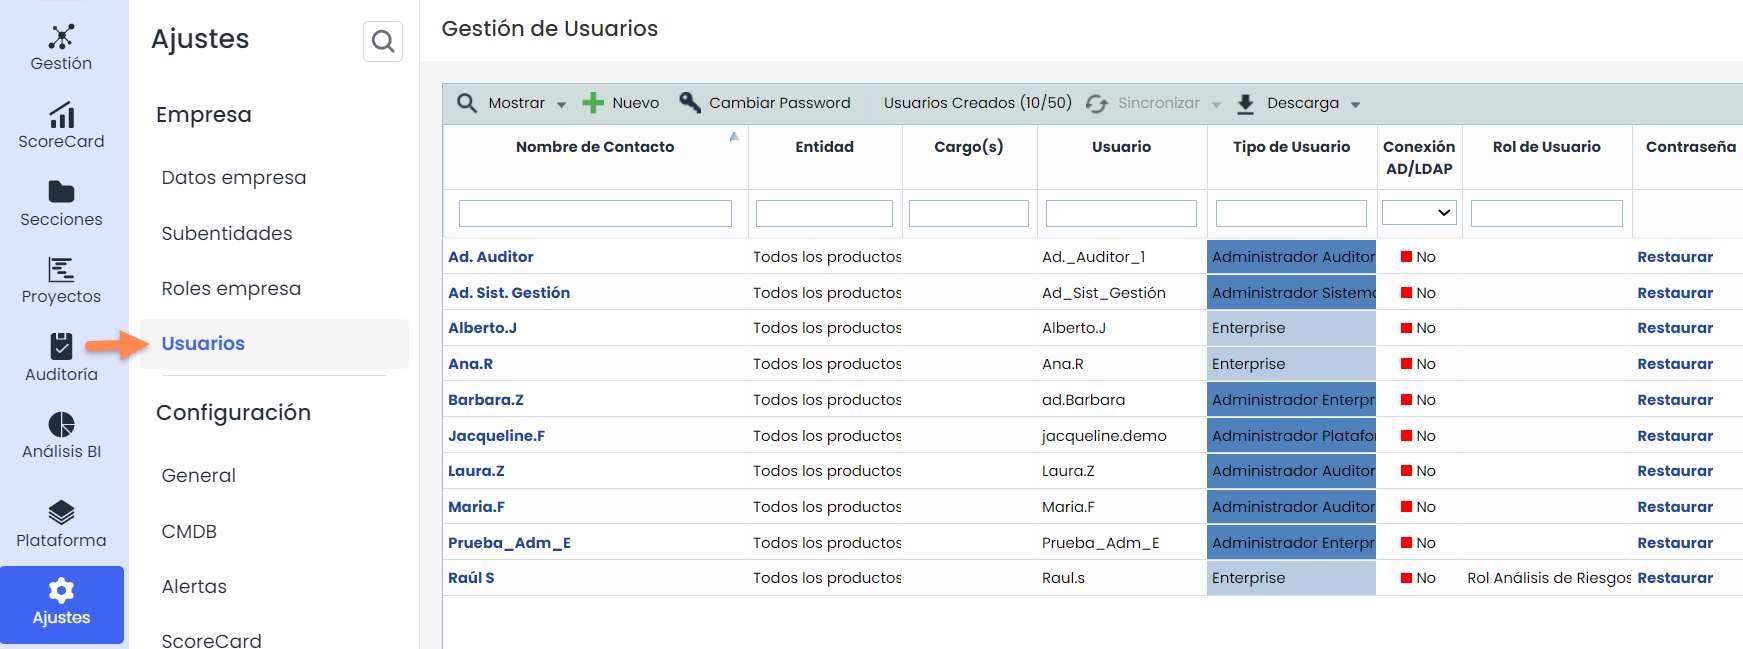Click the Nombre de Contacto filter field

click(595, 213)
